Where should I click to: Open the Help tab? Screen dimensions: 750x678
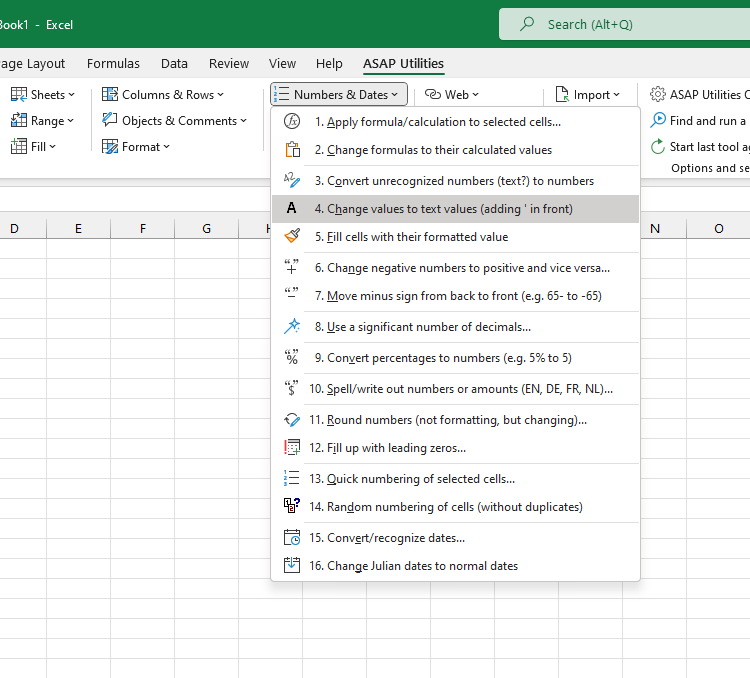coord(329,63)
